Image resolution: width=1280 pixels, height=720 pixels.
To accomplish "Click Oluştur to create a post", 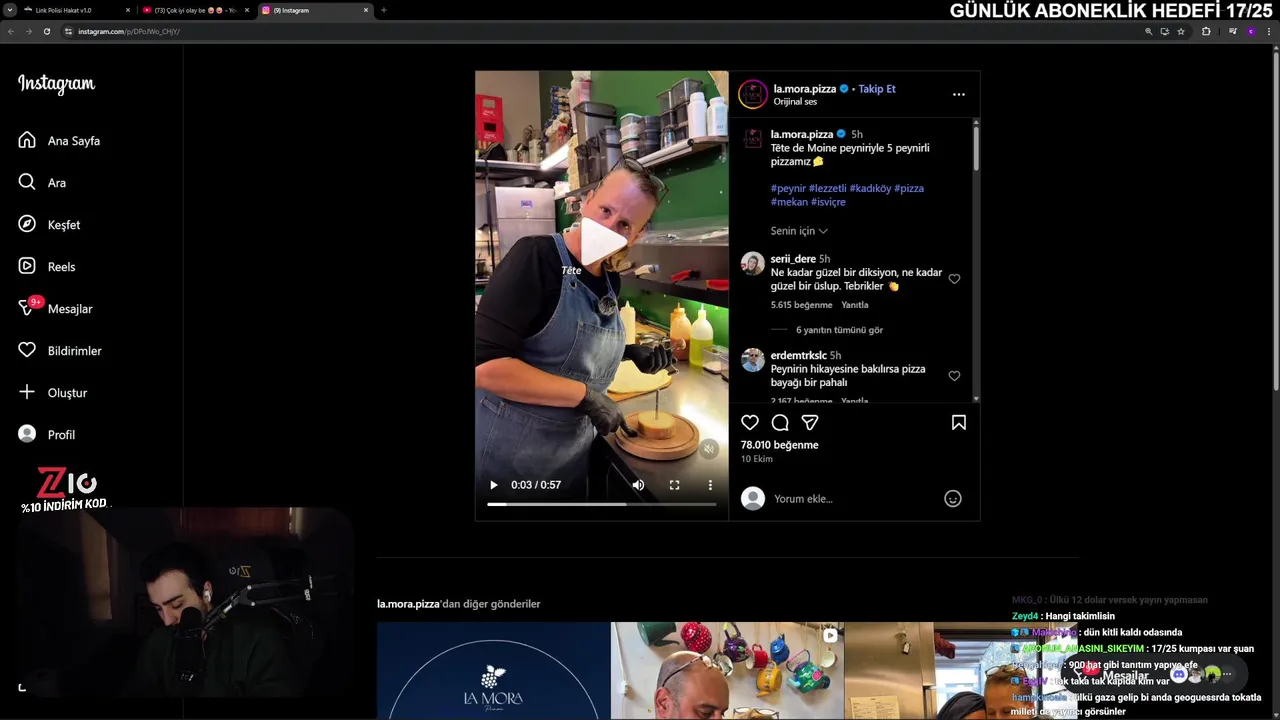I will [54, 393].
